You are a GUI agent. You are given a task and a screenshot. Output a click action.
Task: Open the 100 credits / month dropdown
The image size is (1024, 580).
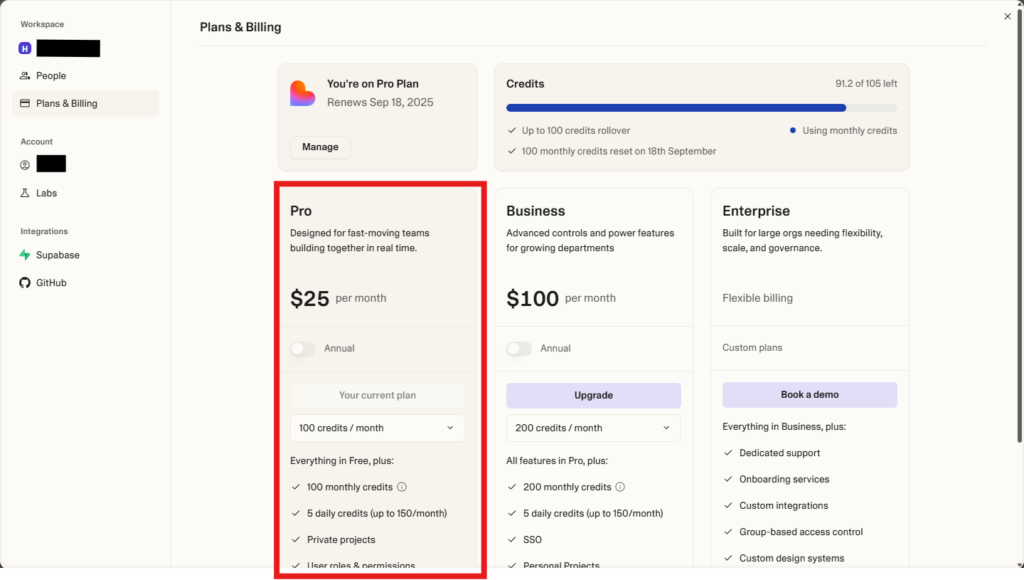tap(377, 428)
